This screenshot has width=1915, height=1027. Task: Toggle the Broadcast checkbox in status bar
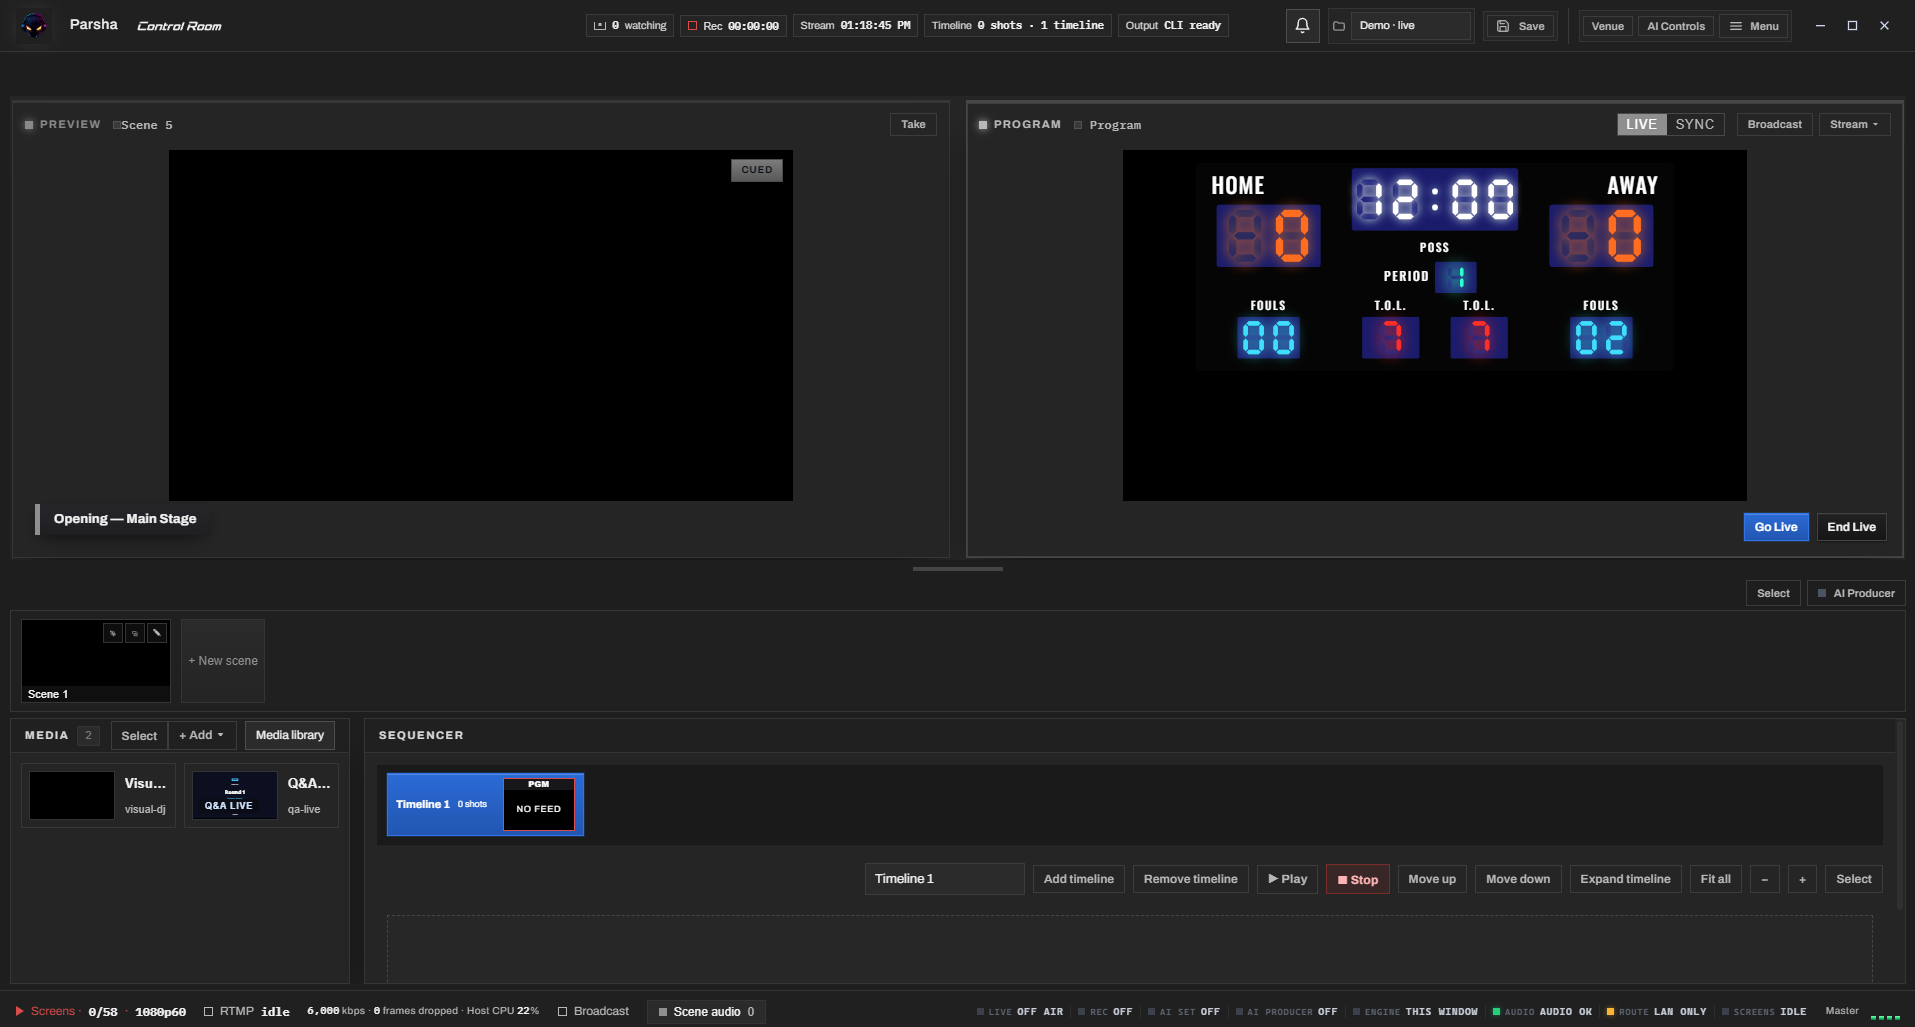pyautogui.click(x=562, y=1011)
